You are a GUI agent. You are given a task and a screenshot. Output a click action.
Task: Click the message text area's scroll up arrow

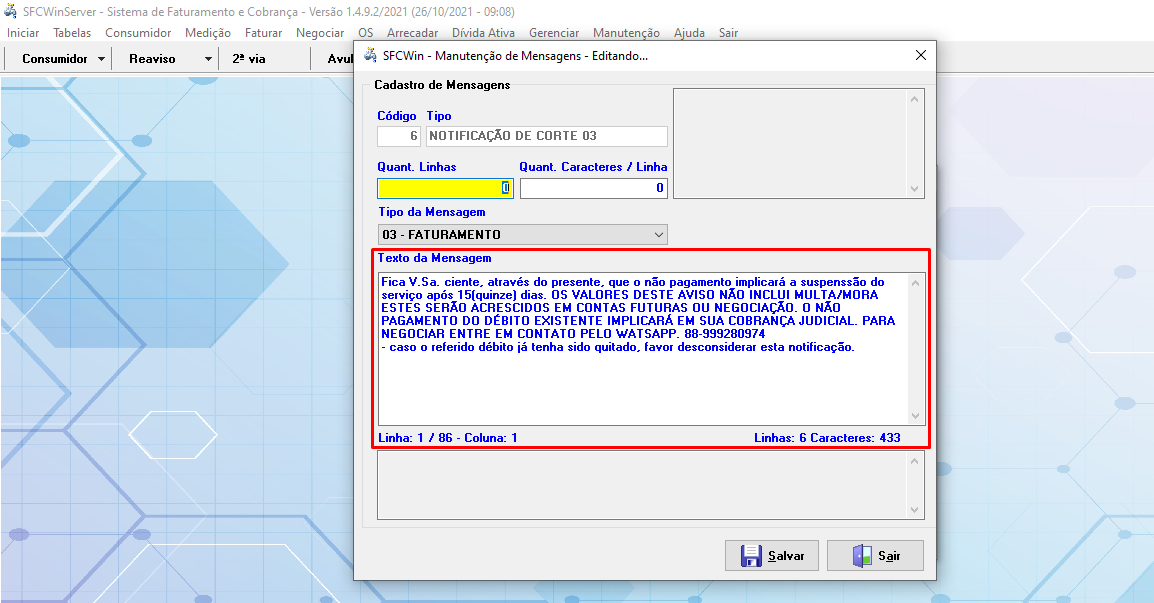click(x=915, y=282)
